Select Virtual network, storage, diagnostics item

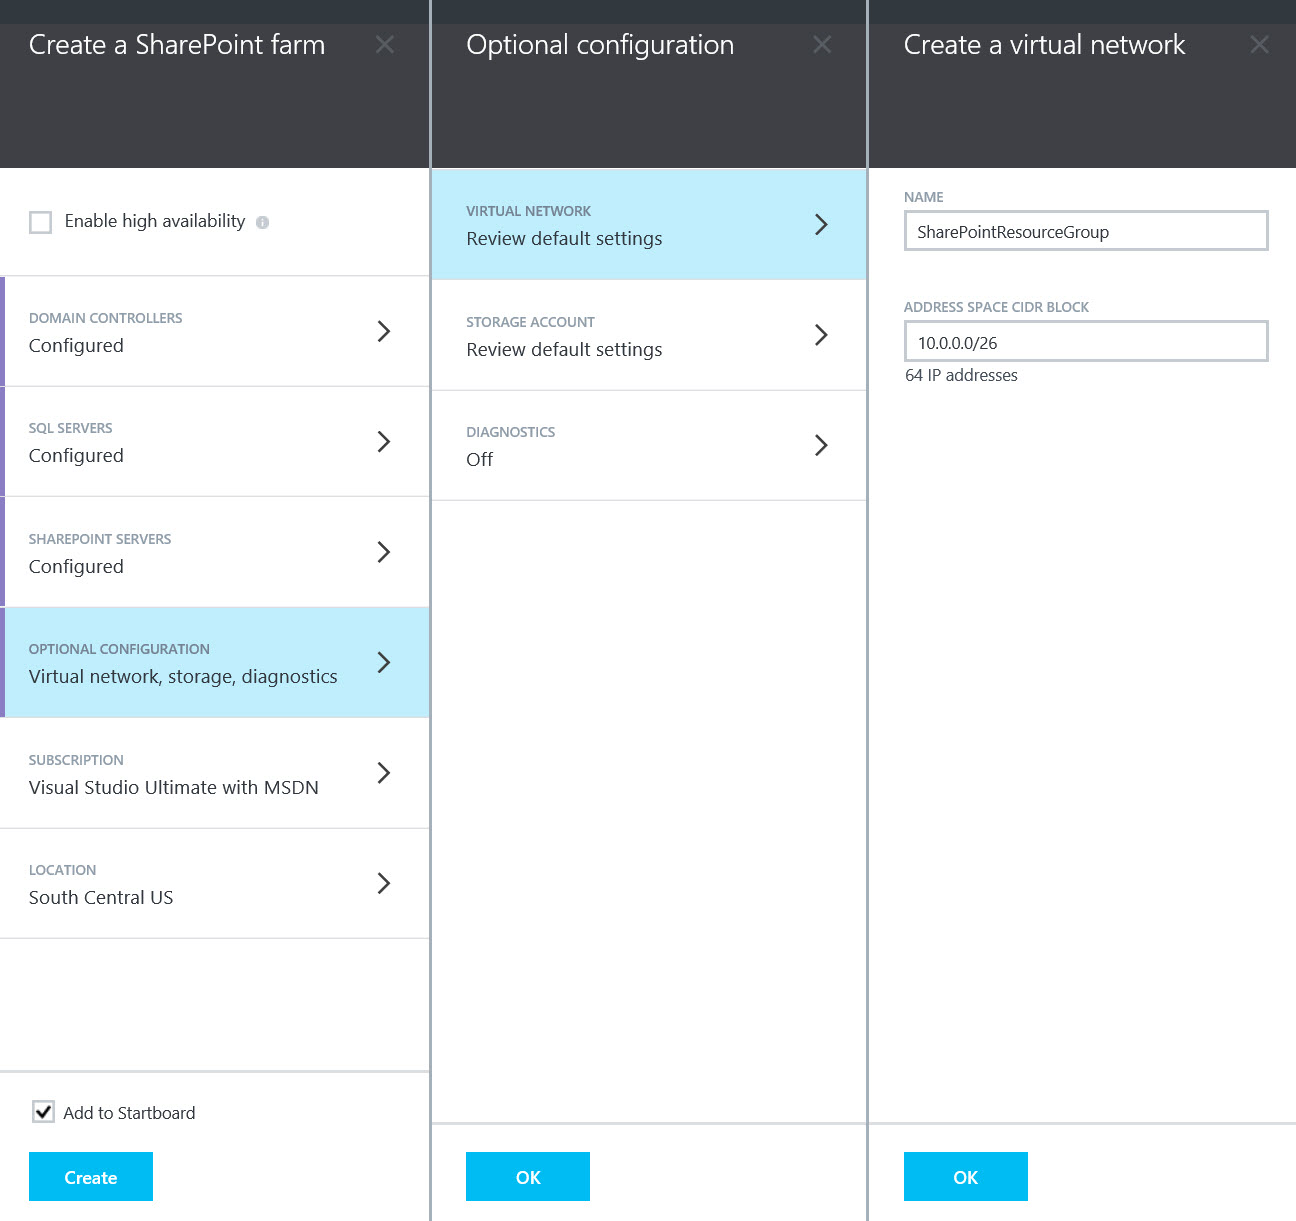(215, 662)
